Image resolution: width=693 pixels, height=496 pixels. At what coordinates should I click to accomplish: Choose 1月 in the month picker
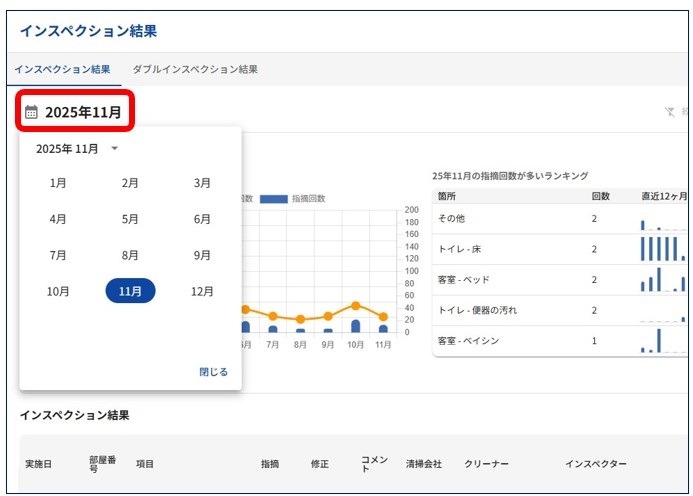tap(58, 183)
